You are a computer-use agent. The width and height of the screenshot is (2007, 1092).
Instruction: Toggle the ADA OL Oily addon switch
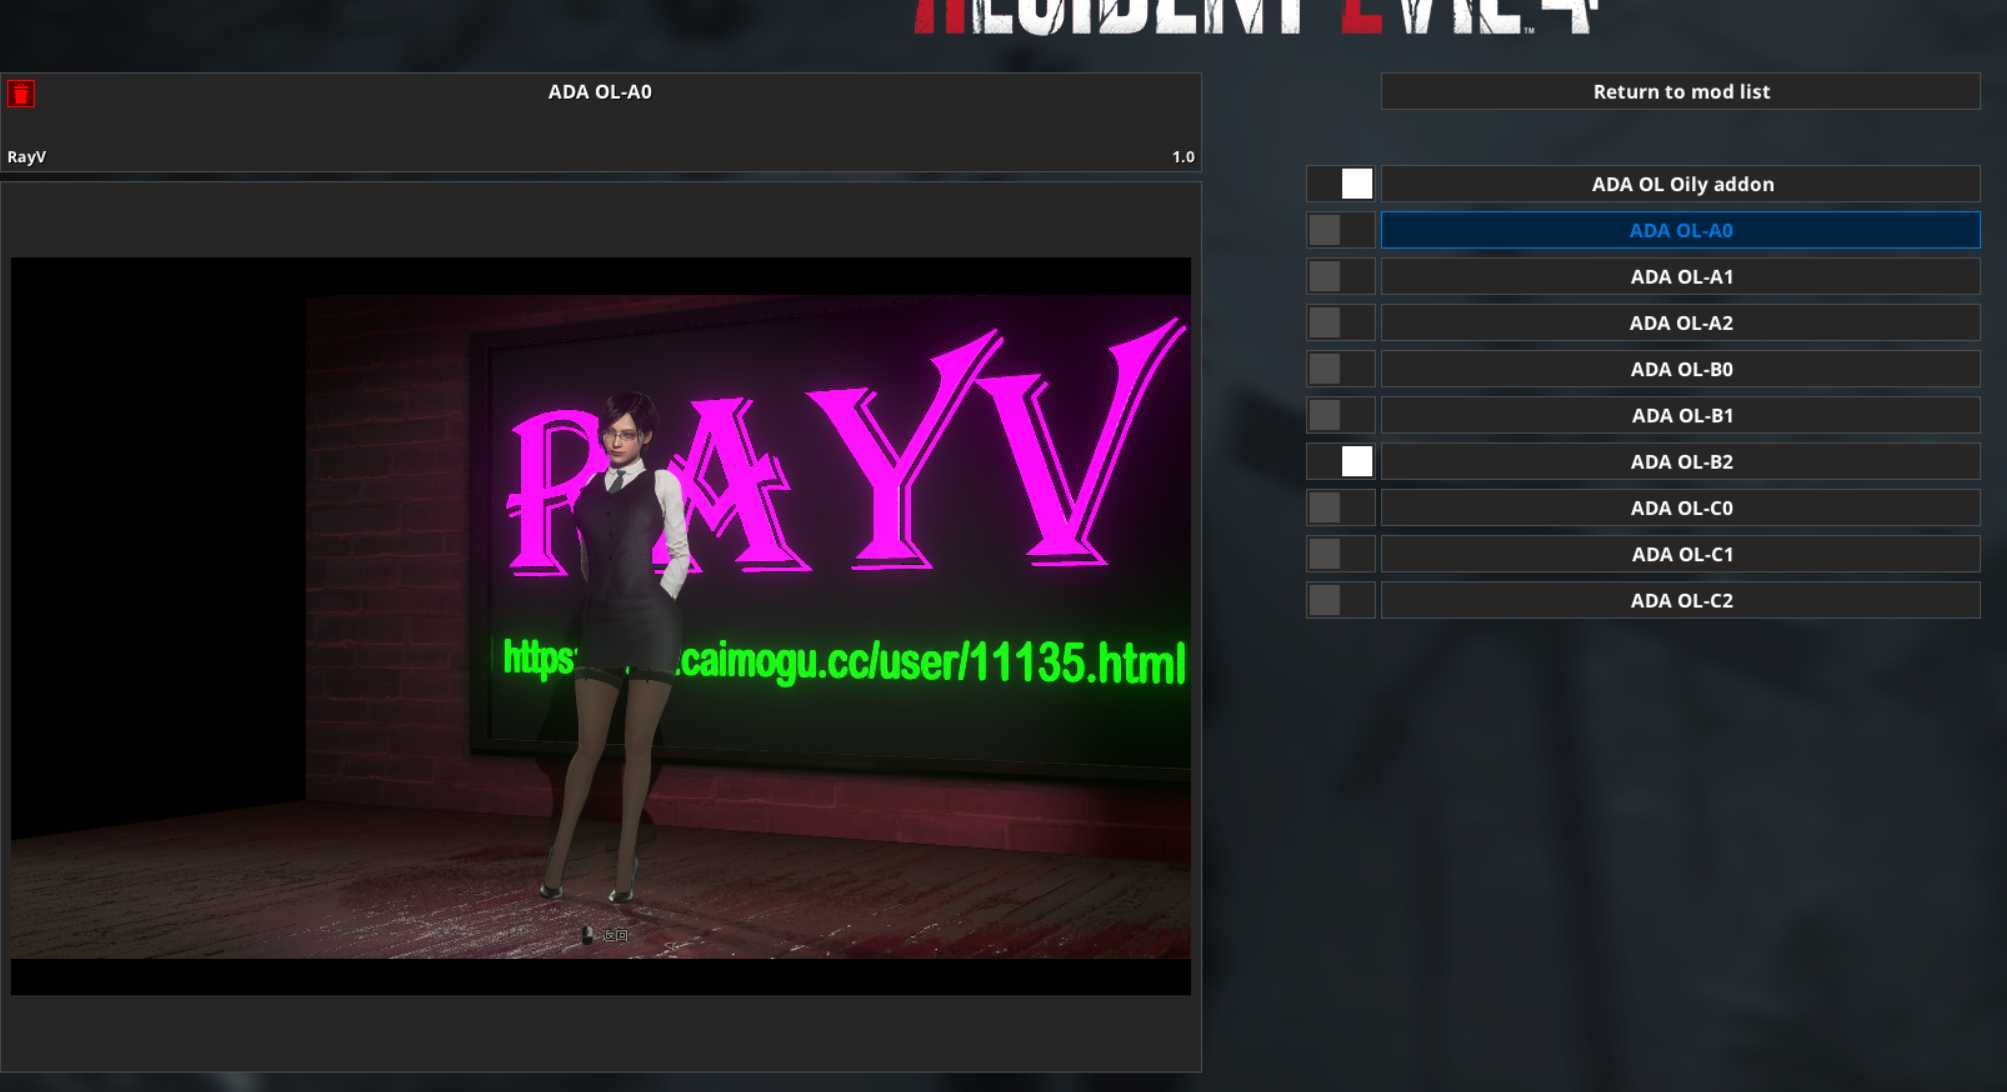(1340, 184)
